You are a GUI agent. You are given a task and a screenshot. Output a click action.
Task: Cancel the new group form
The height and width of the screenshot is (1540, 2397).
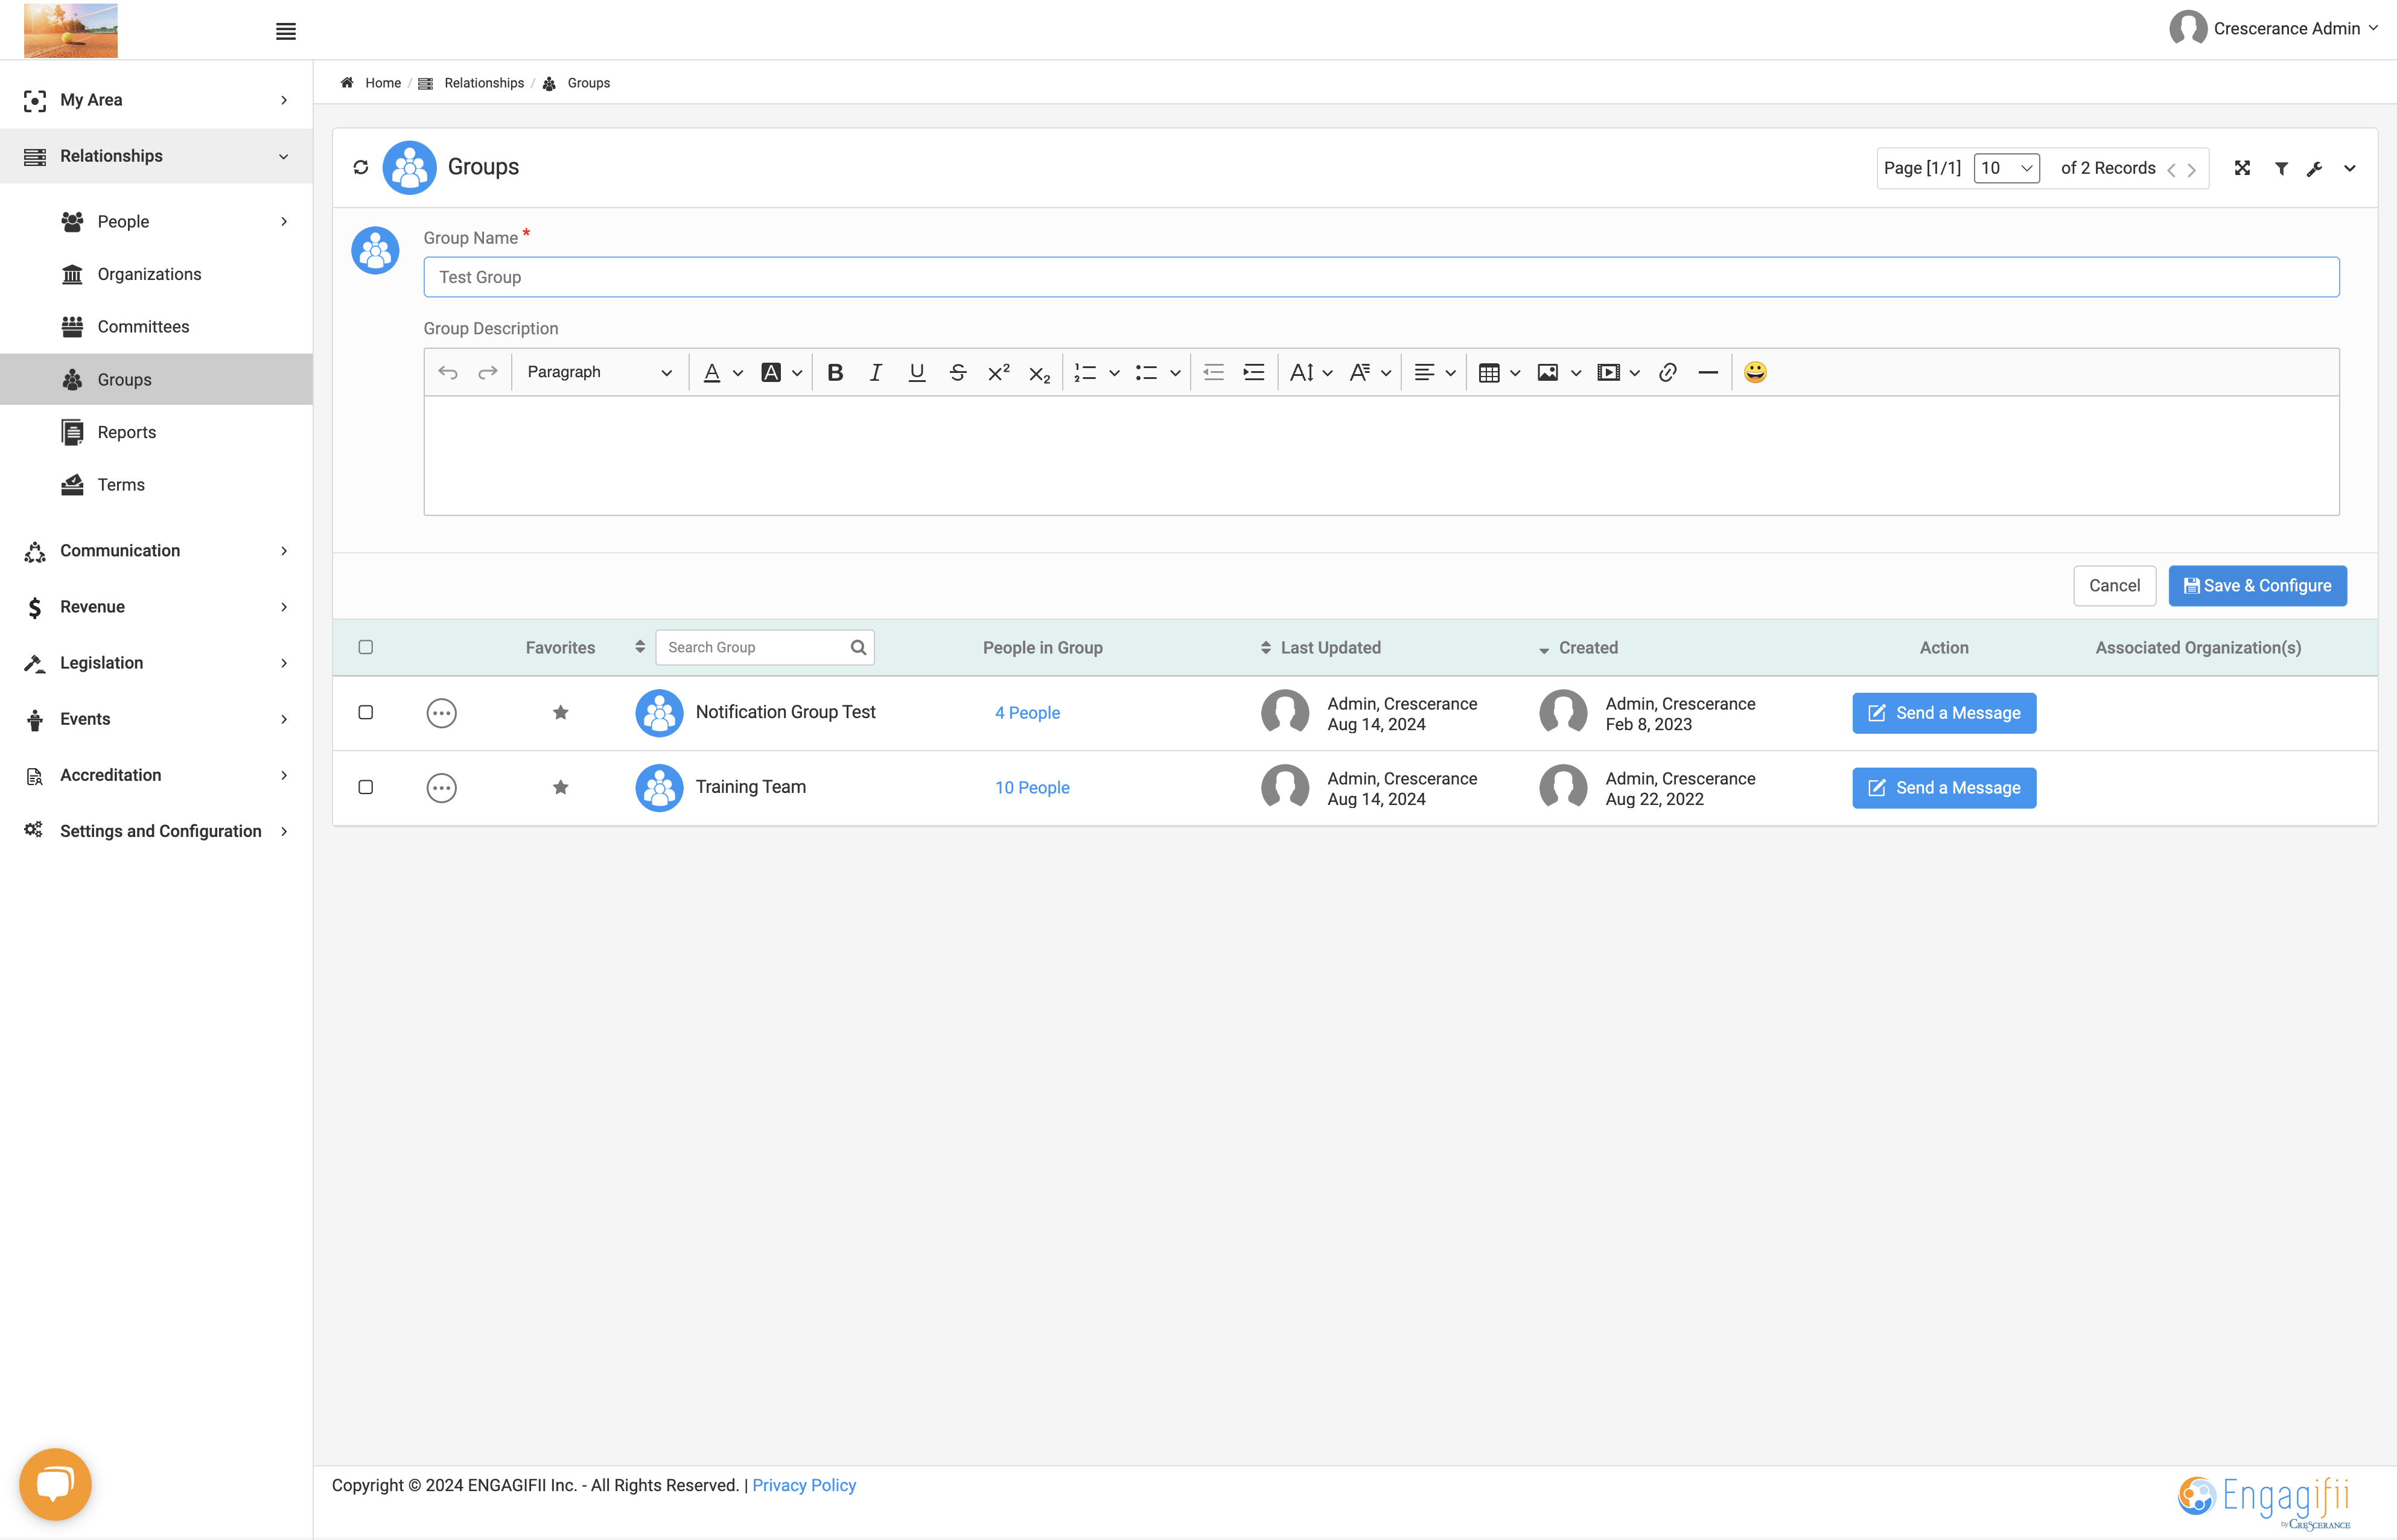pos(2114,586)
